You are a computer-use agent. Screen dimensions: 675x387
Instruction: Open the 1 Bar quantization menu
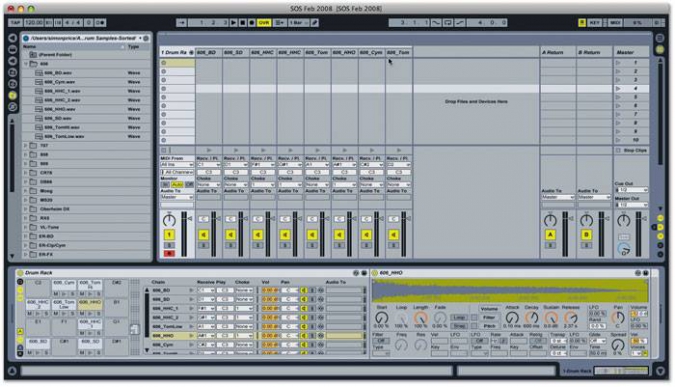tap(298, 22)
